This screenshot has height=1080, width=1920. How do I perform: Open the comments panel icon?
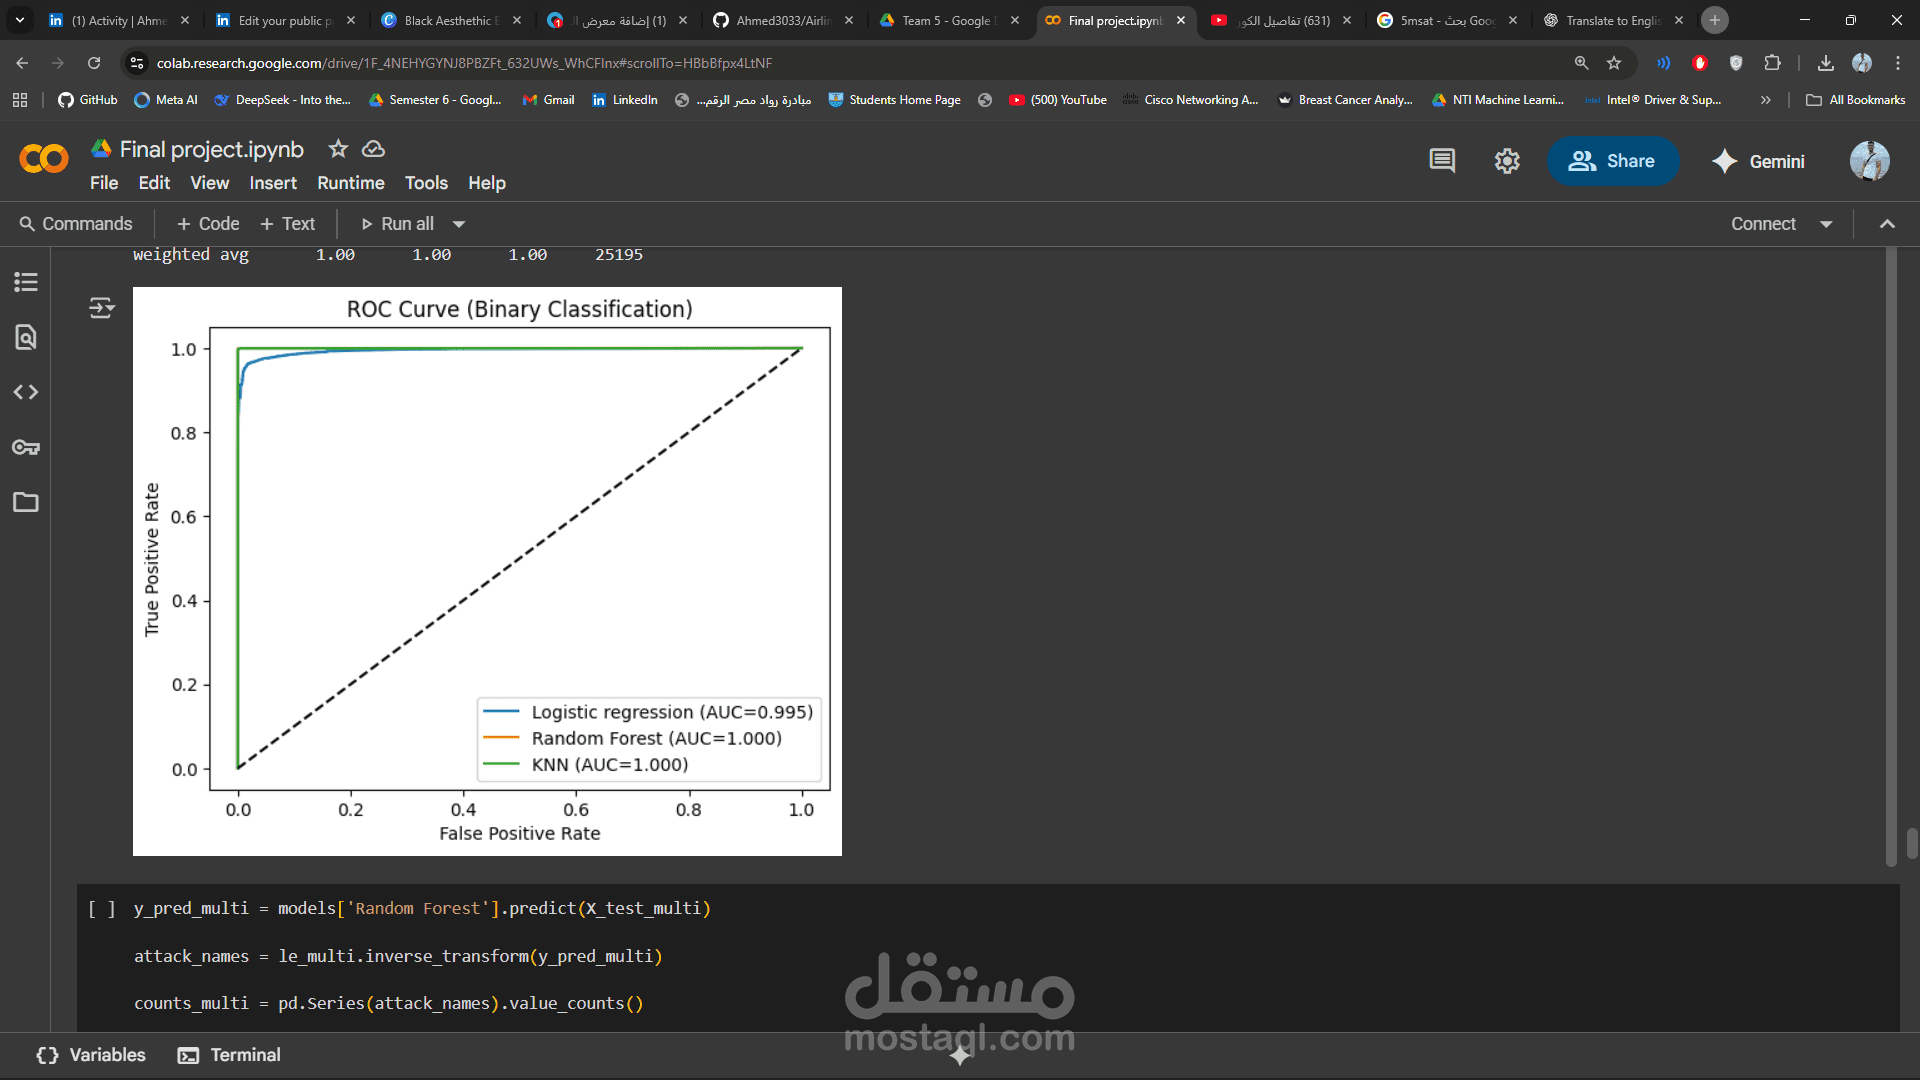[x=1442, y=161]
